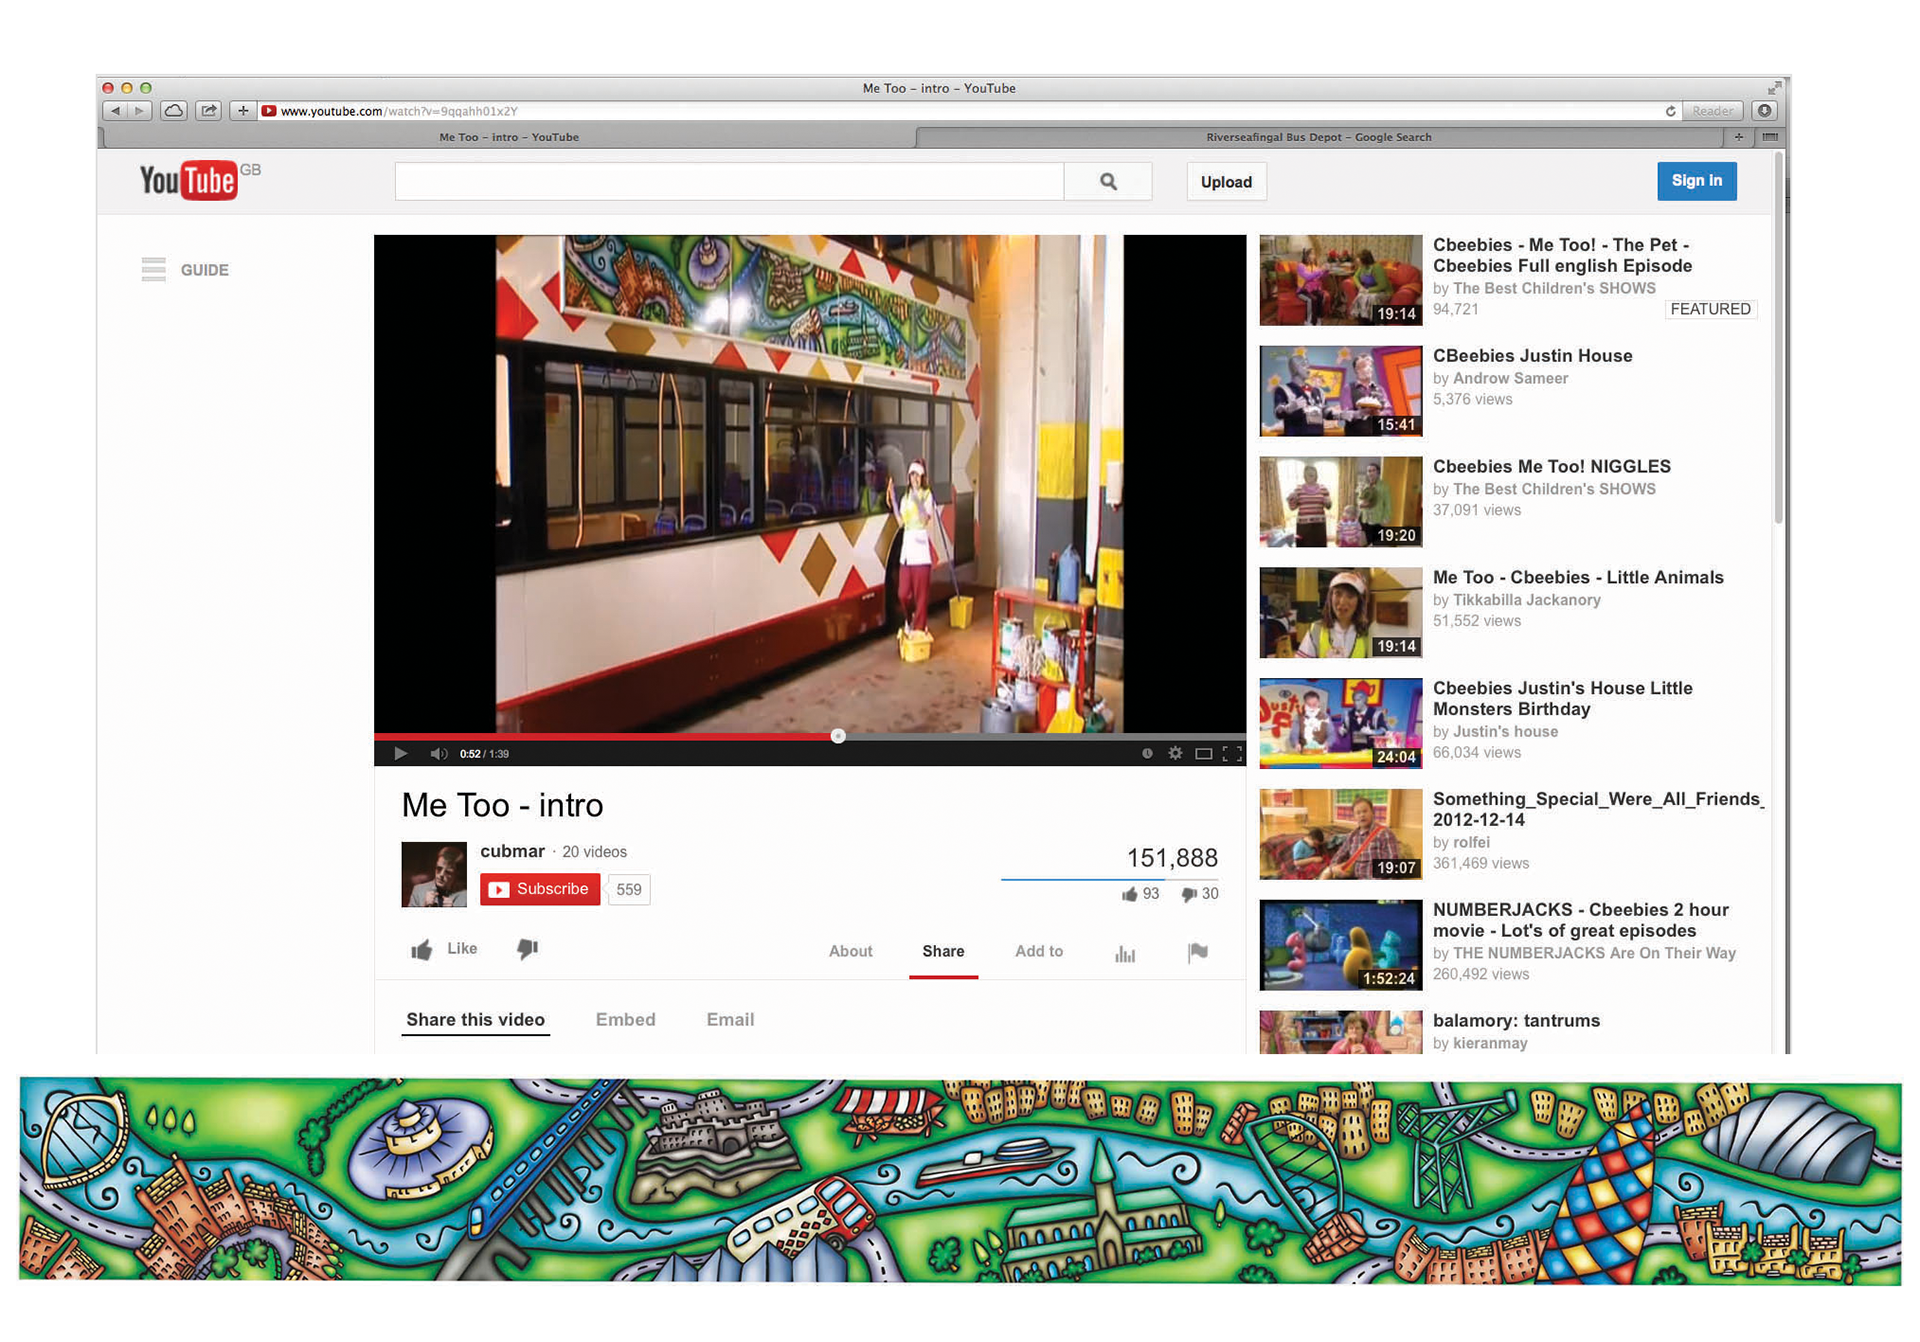Screen dimensions: 1920x1342
Task: Click the Safari share icon
Action: [x=208, y=111]
